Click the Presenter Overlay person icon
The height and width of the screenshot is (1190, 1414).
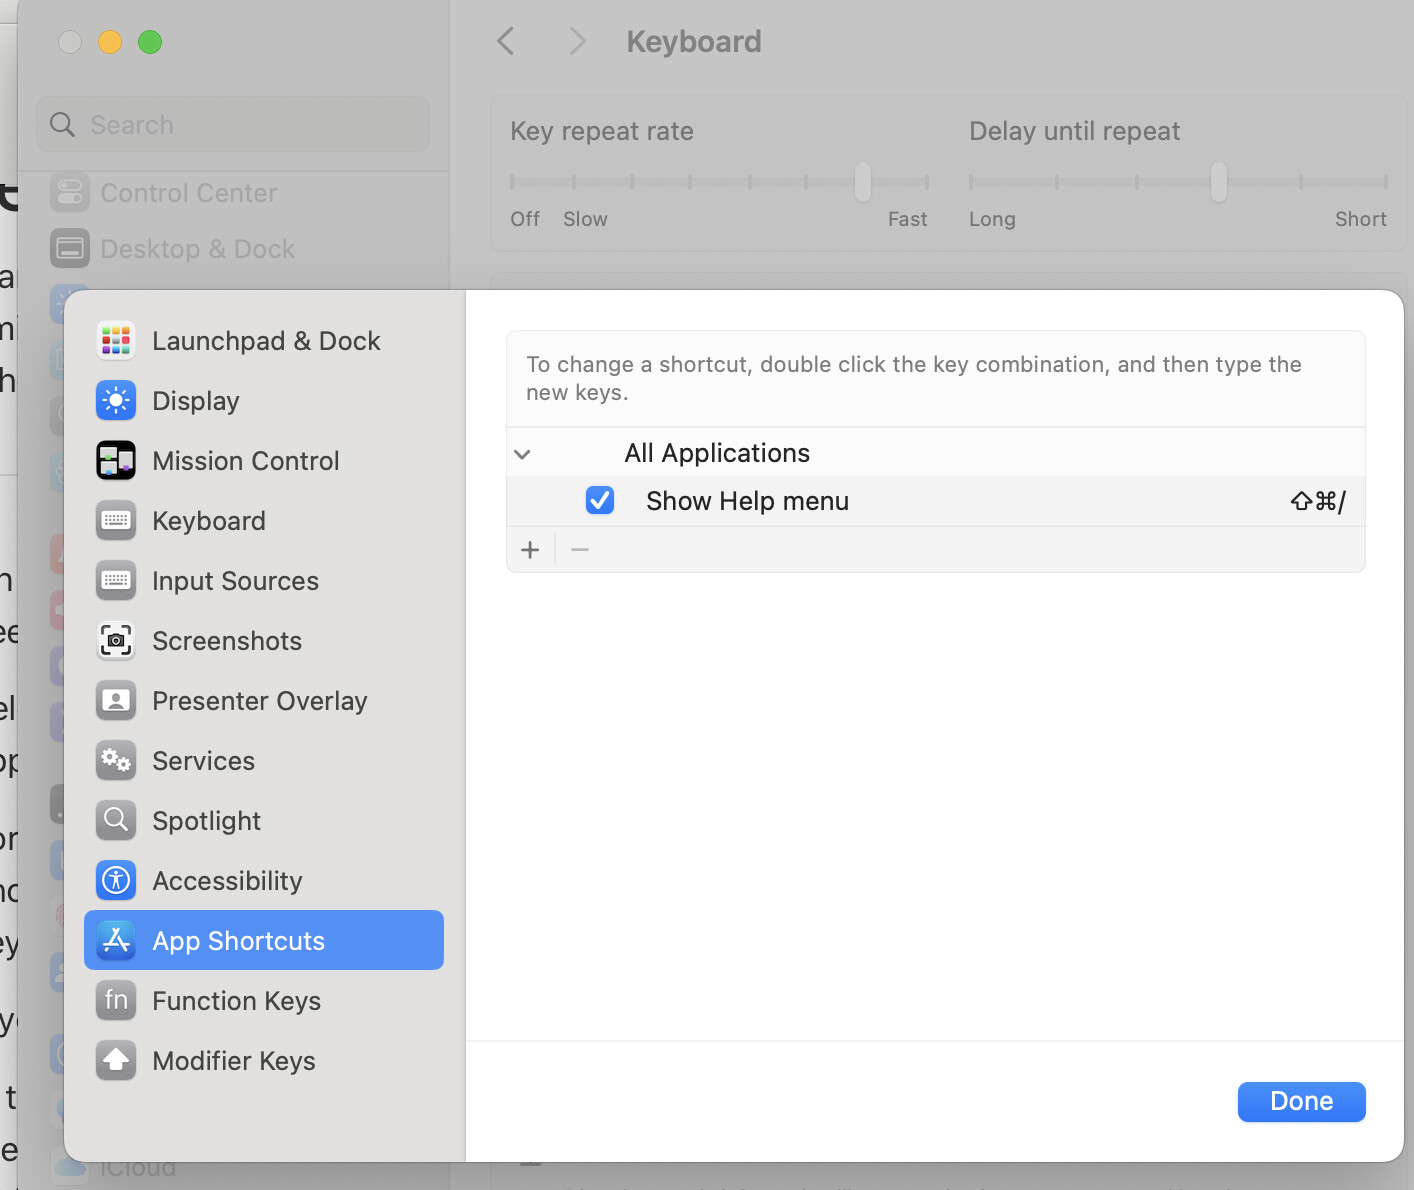[116, 701]
